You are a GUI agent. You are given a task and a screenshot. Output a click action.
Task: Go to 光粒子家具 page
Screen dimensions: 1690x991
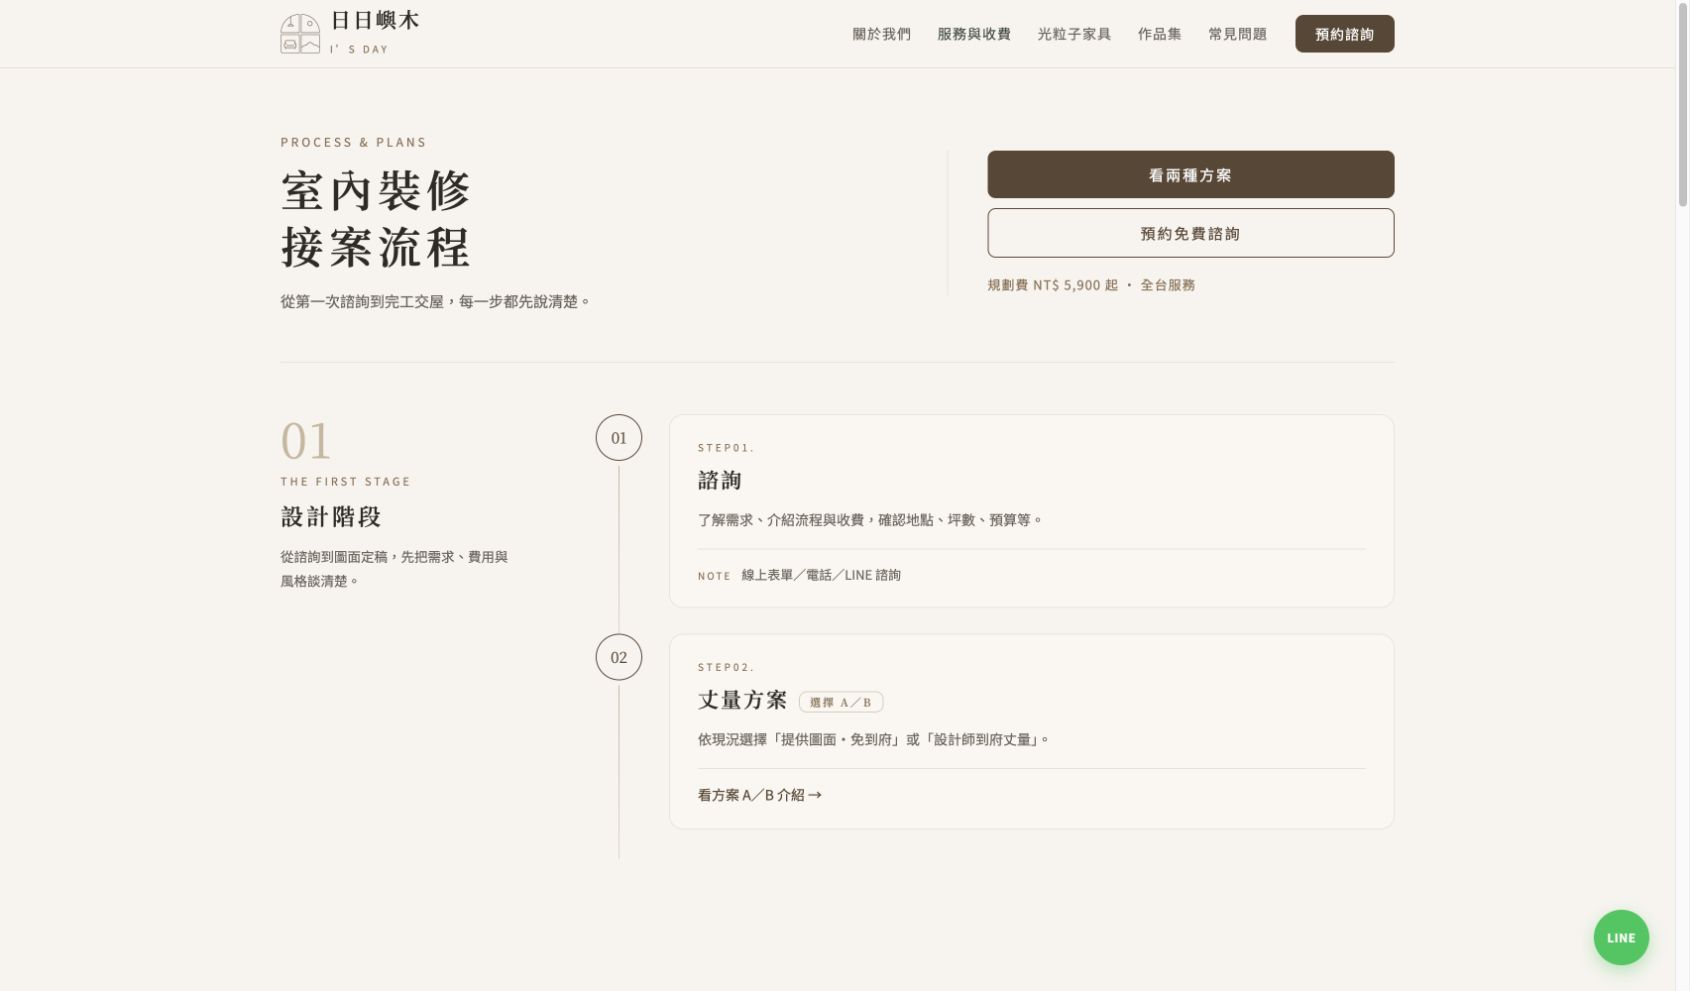click(x=1073, y=34)
